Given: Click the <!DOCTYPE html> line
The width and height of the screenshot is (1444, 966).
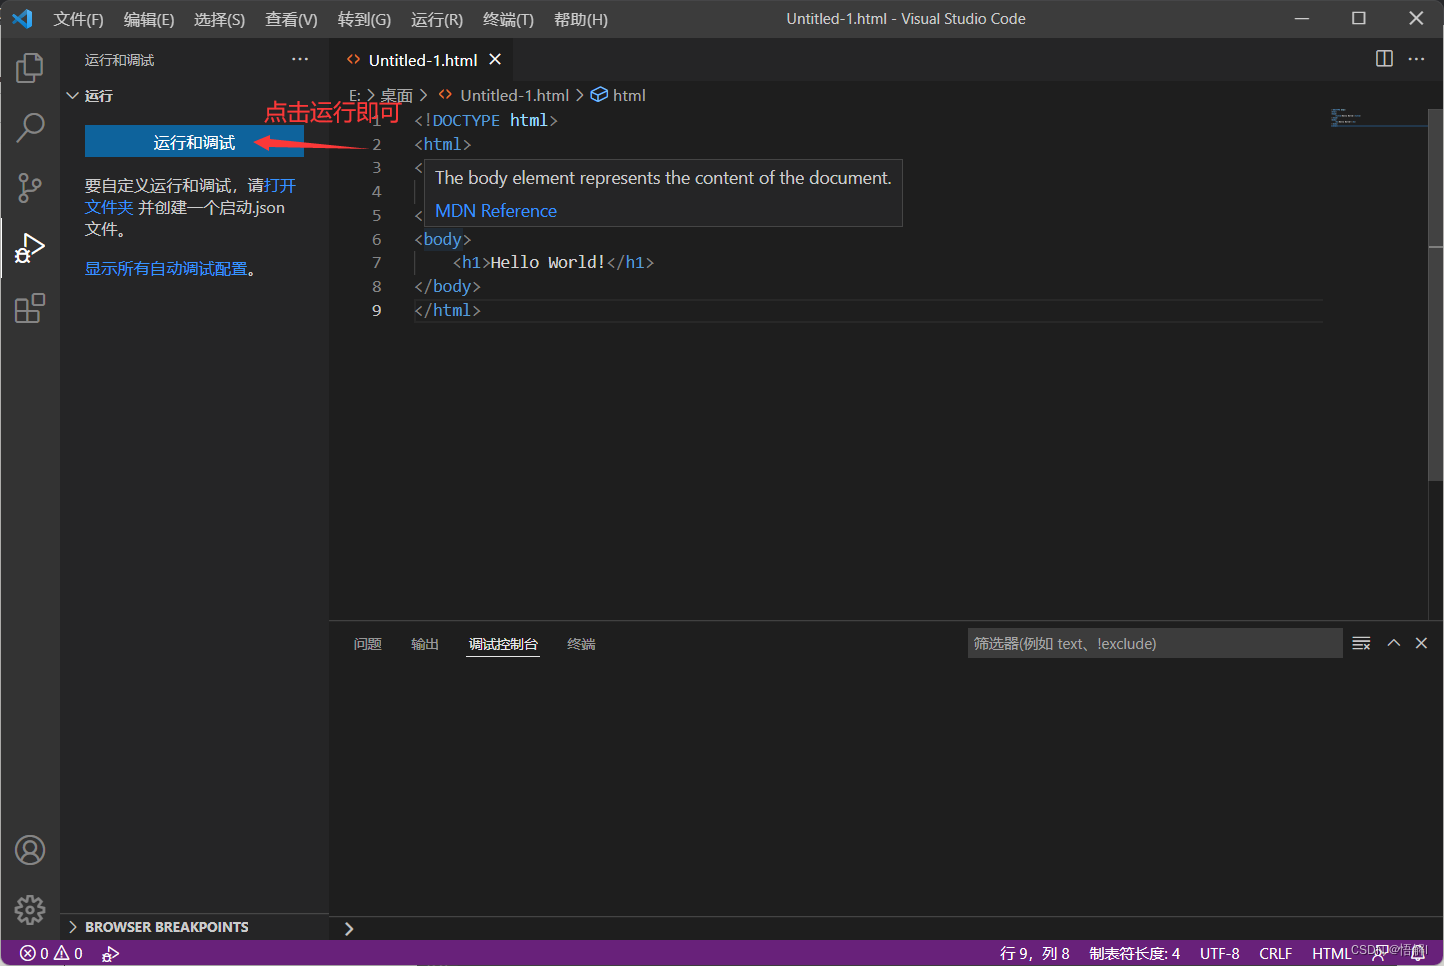Looking at the screenshot, I should coord(485,120).
